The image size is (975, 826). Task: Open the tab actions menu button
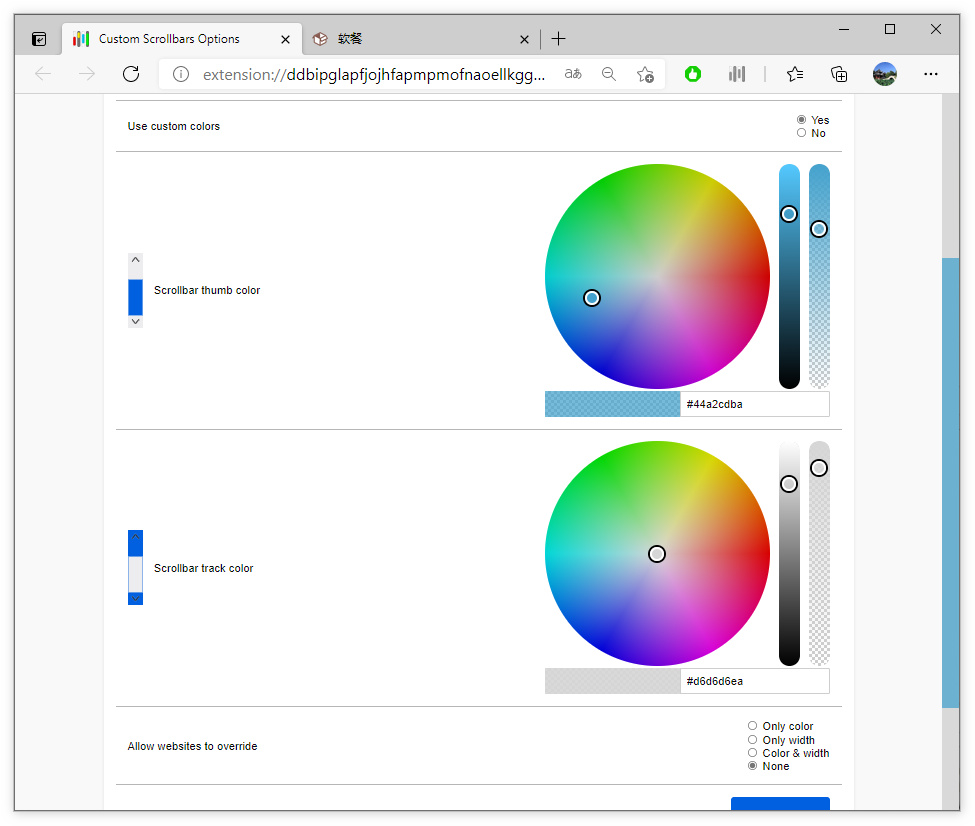[x=39, y=39]
